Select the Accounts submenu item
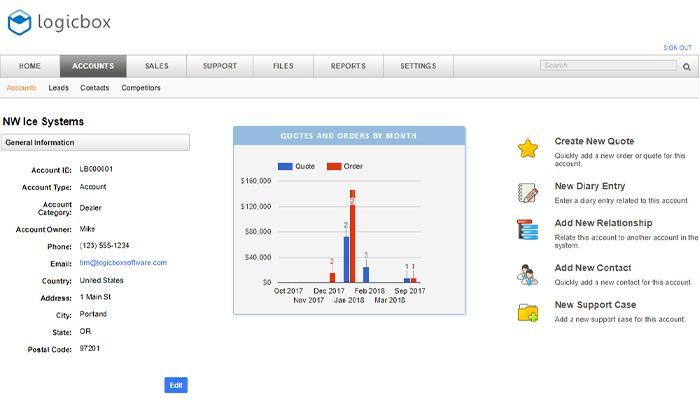The height and width of the screenshot is (400, 700). click(21, 88)
